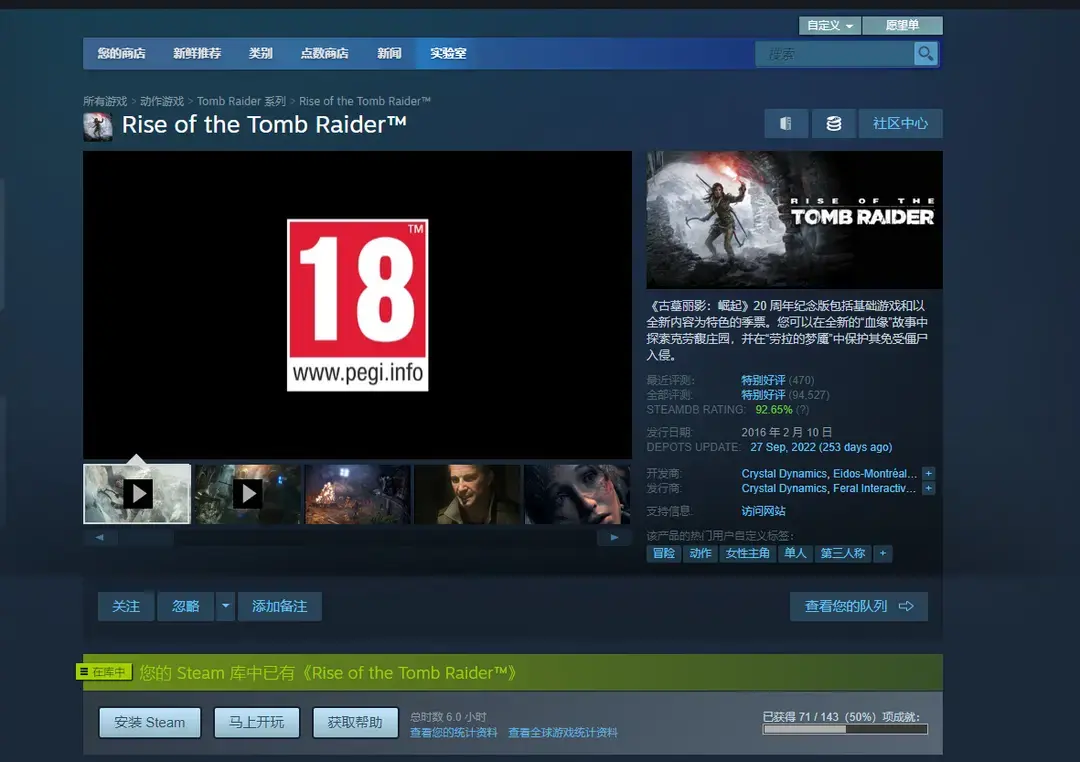
Task: Open the SteamDB database stack icon
Action: click(833, 124)
